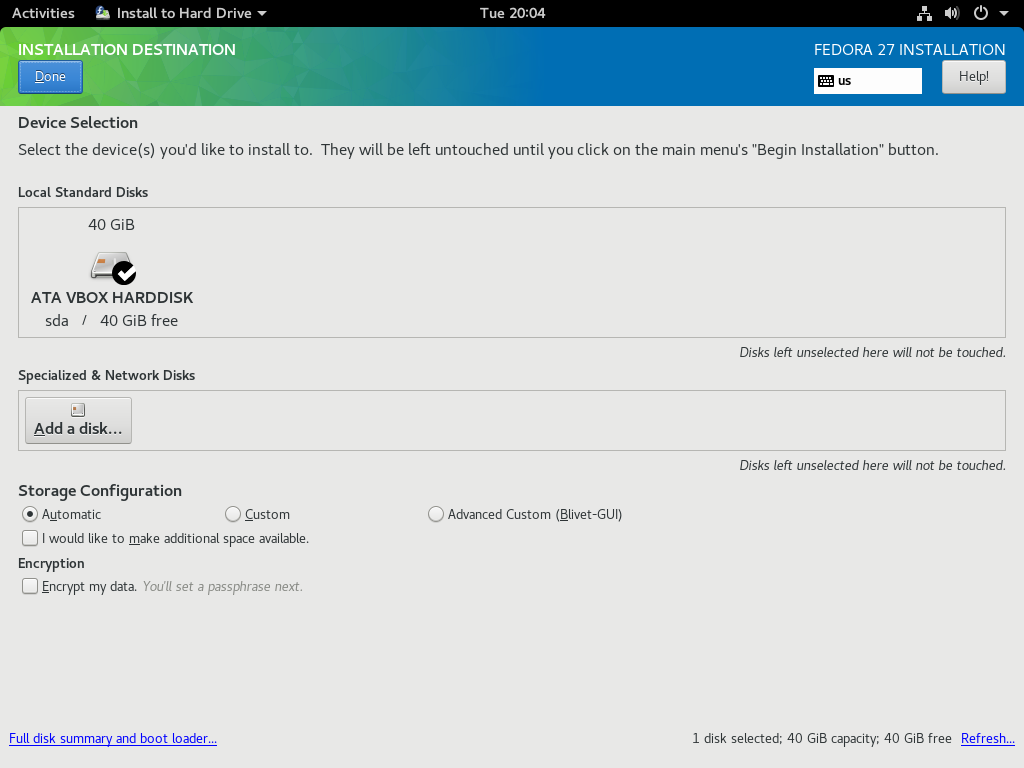This screenshot has height=768, width=1024.
Task: Click the Help! button
Action: coord(973,77)
